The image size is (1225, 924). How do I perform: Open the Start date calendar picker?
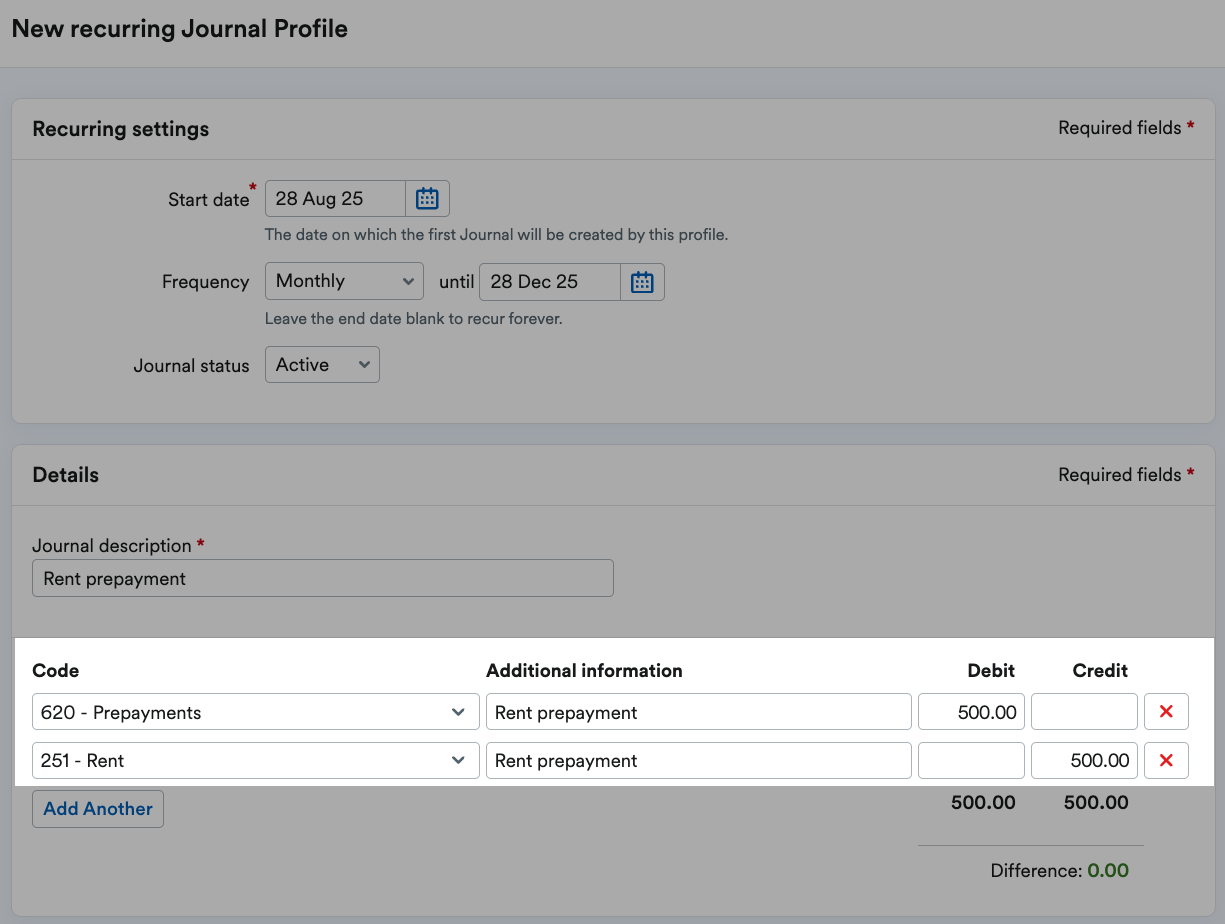(x=427, y=198)
